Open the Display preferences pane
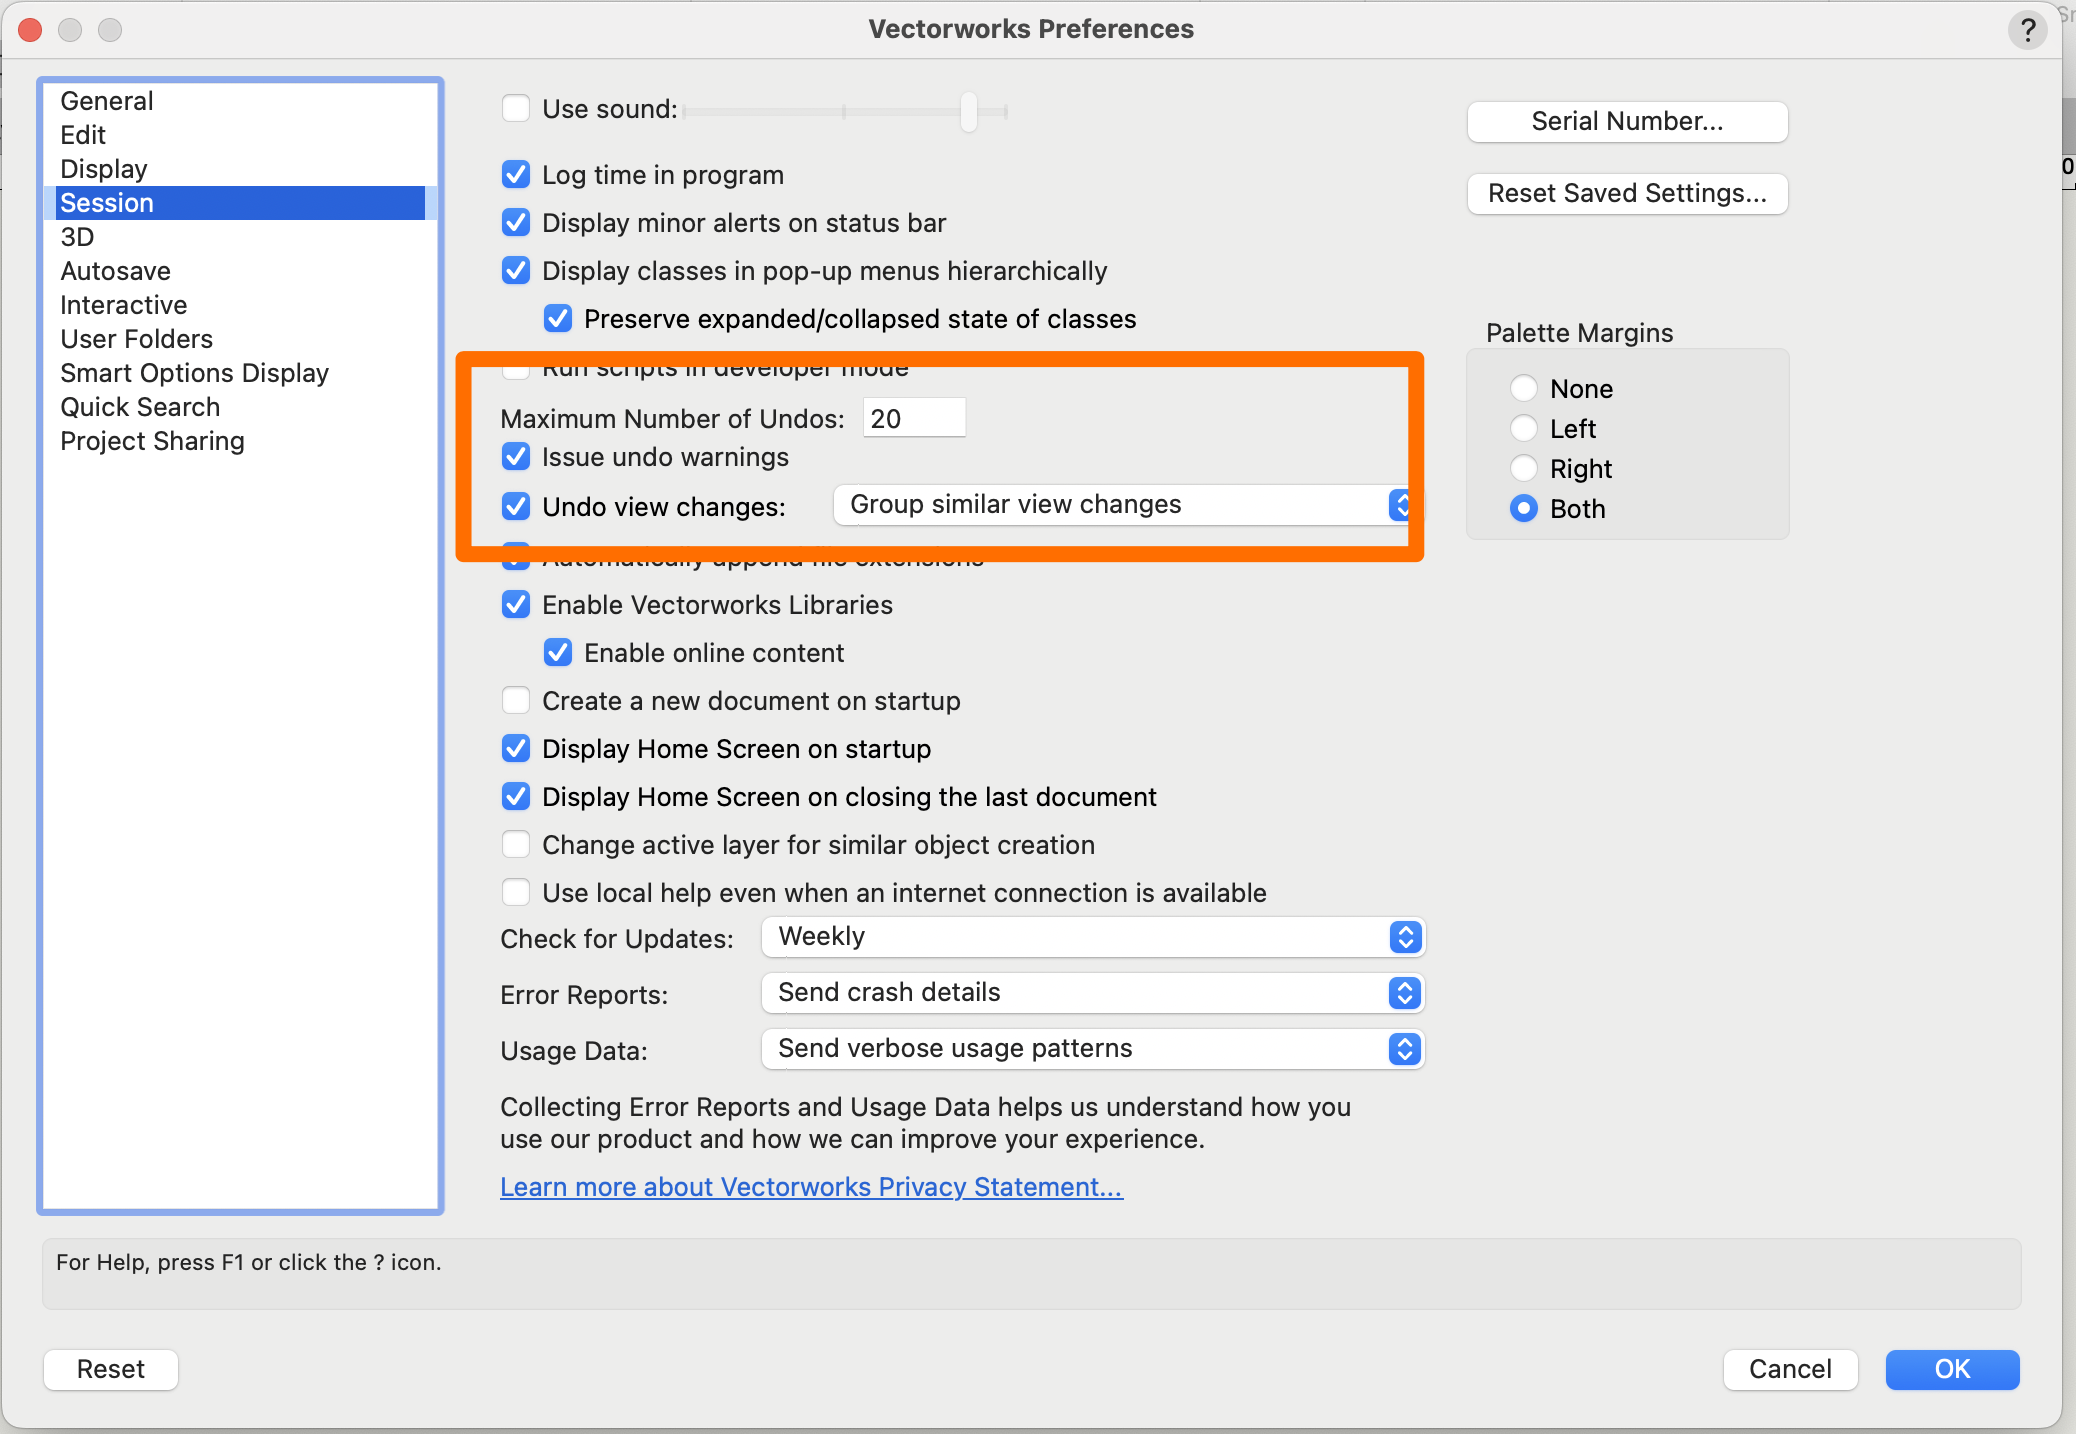 104,169
